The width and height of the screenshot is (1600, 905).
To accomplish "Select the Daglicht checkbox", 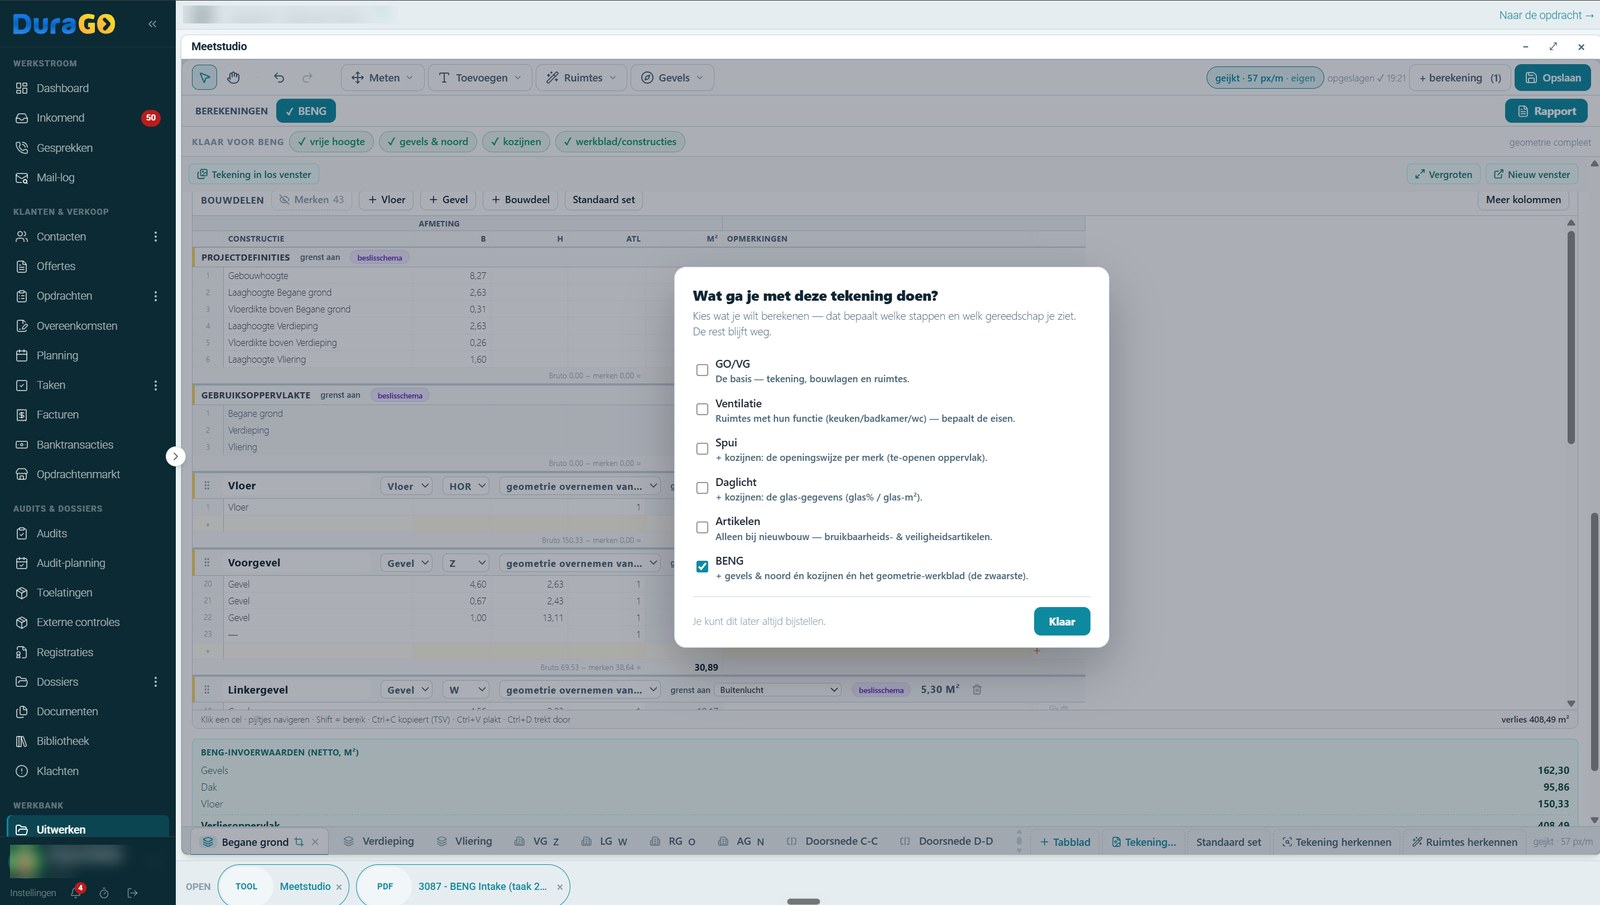I will point(702,488).
